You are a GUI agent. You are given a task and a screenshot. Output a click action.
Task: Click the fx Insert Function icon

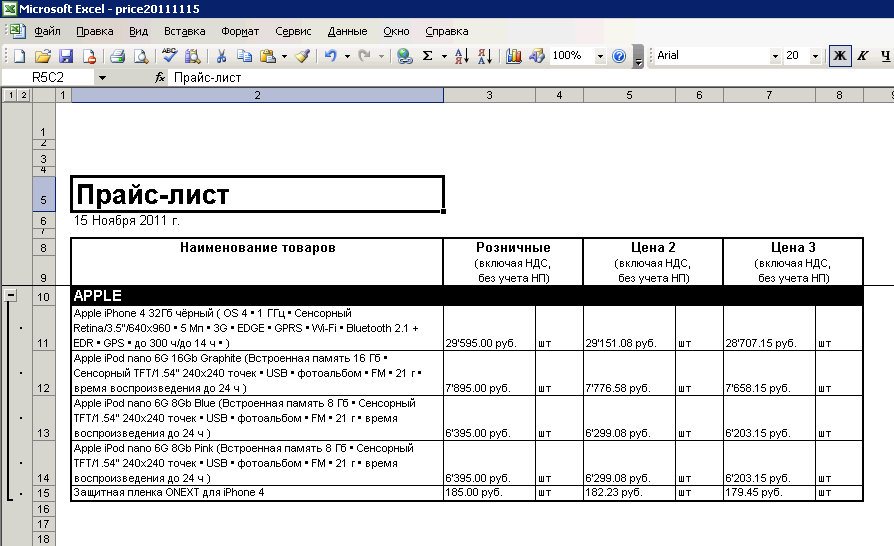coord(160,78)
